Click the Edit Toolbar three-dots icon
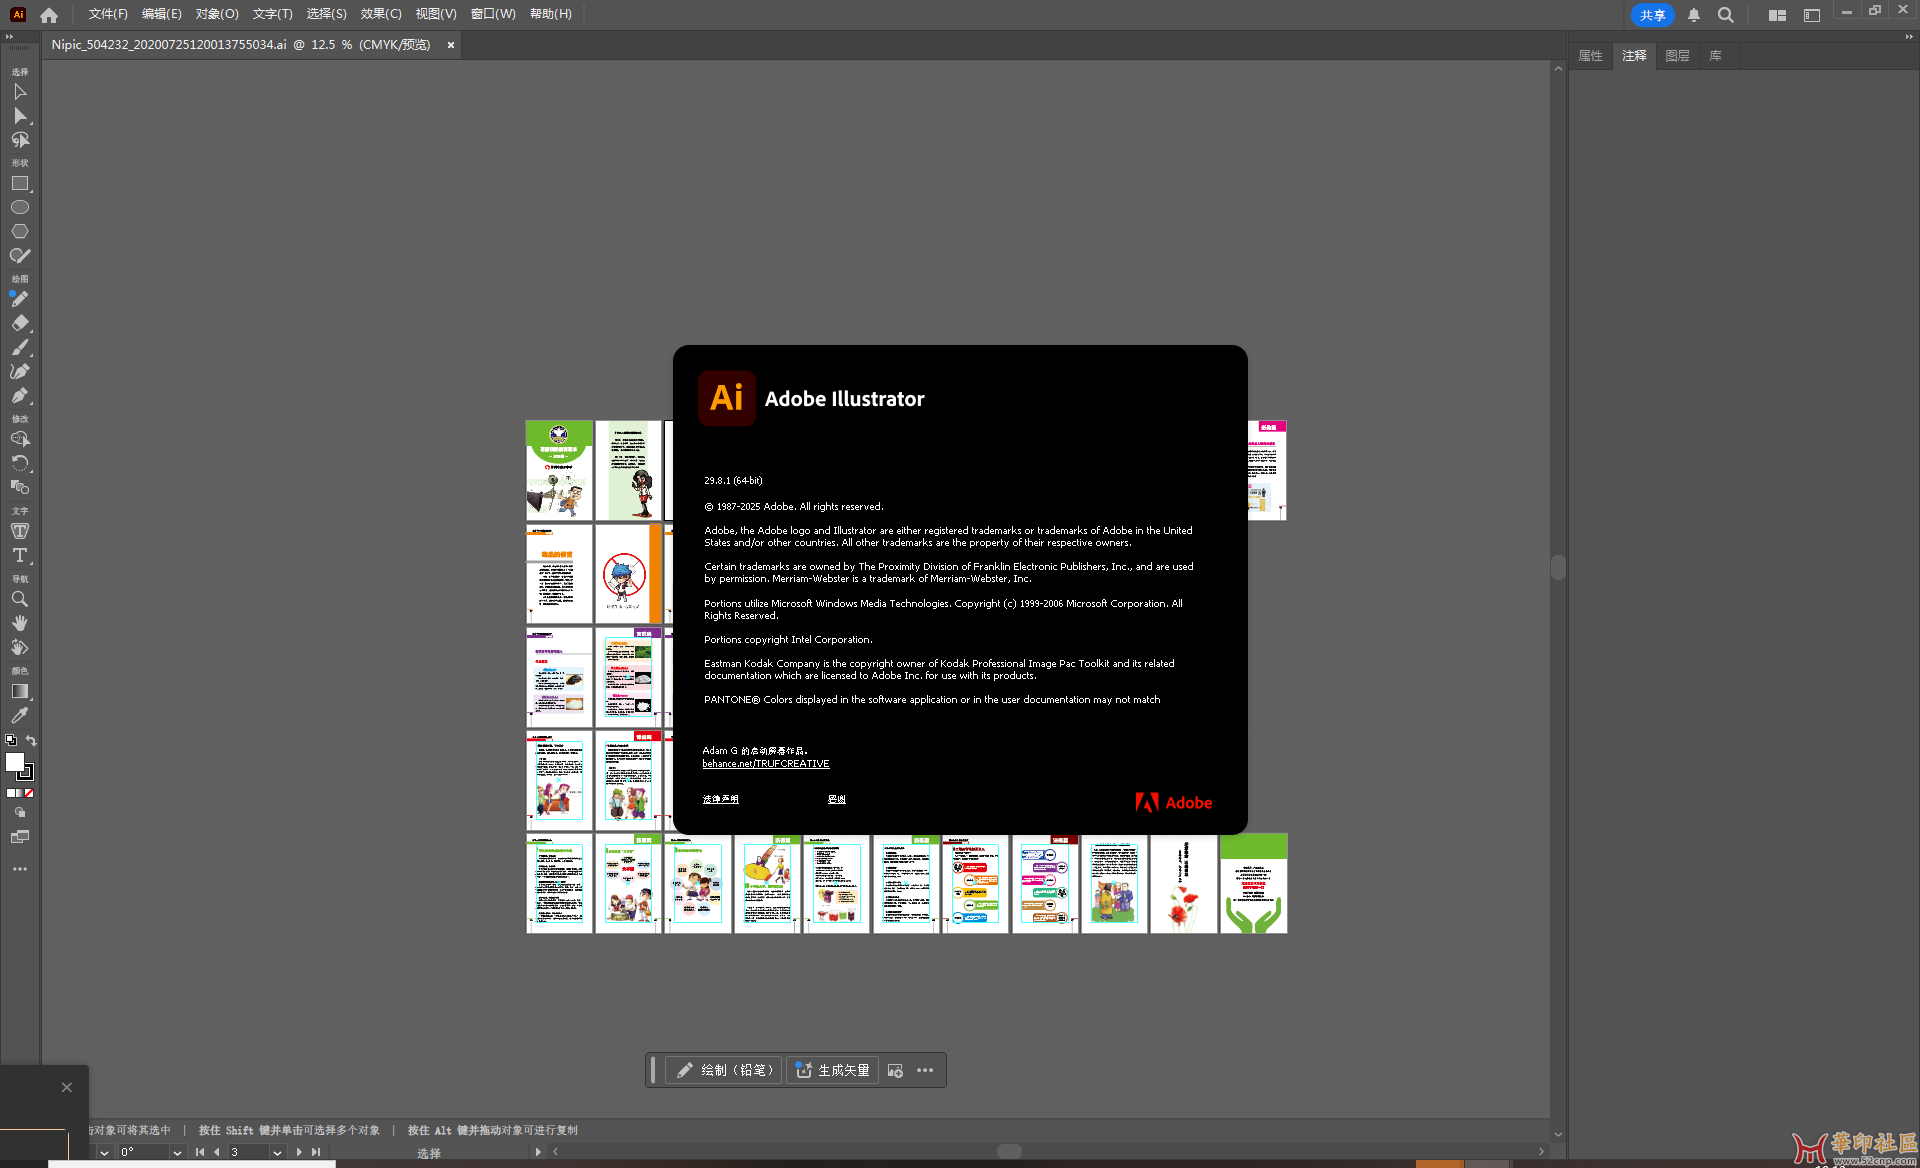 point(20,869)
